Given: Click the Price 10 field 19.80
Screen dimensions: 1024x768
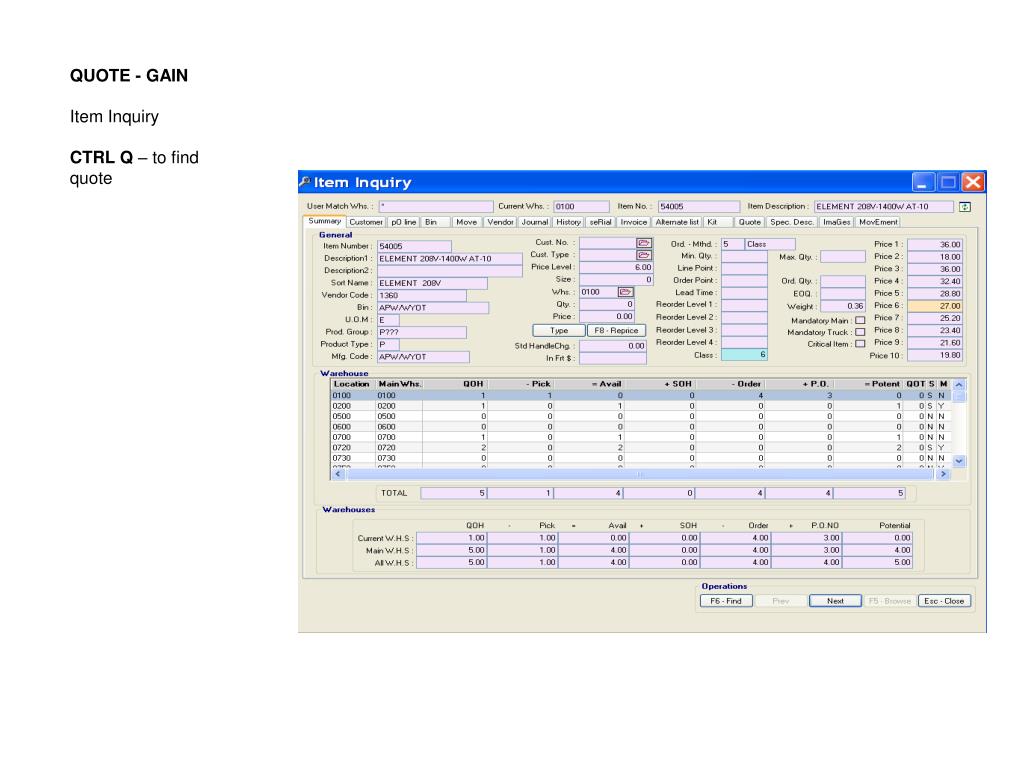Looking at the screenshot, I should (x=935, y=355).
